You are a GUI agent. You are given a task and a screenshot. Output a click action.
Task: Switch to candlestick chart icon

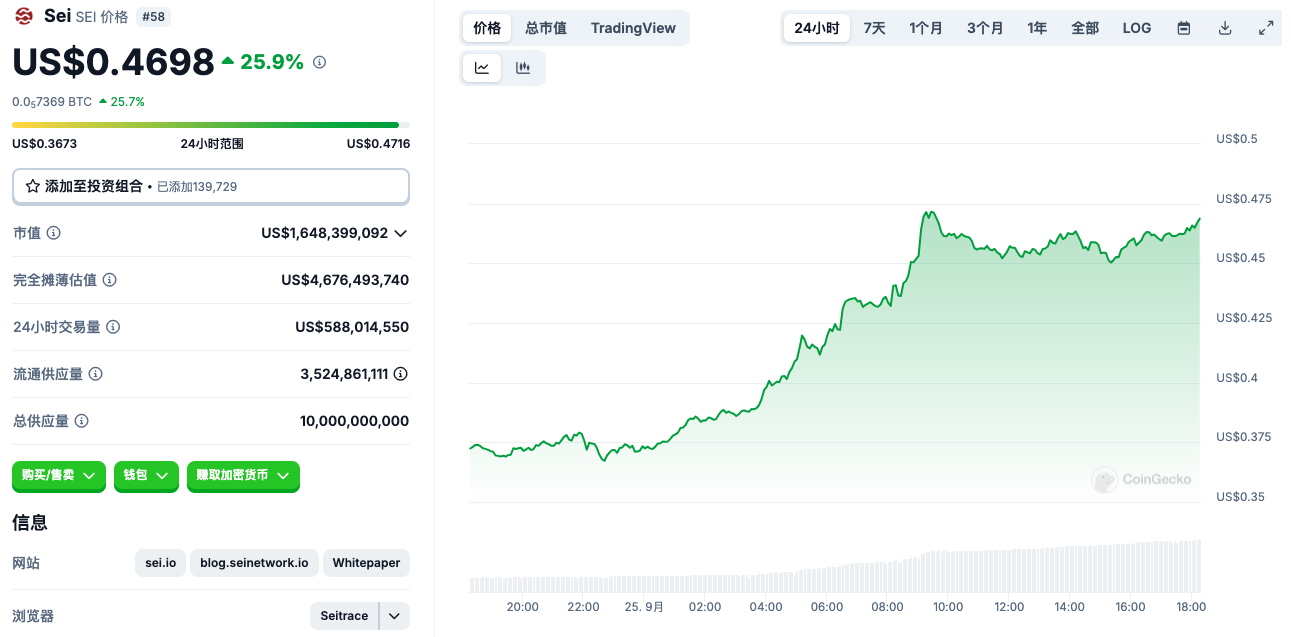[x=523, y=68]
